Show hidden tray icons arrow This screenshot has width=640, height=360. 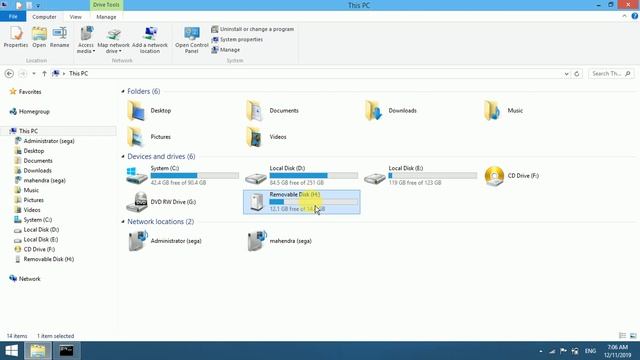pos(541,351)
